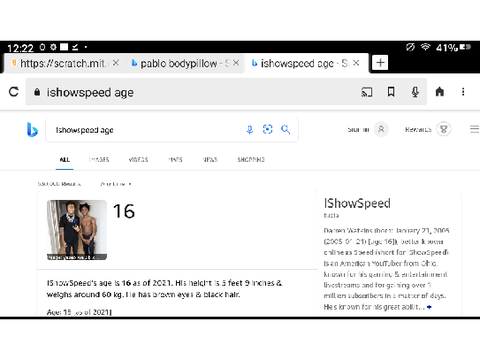Click Bing search box microphone icon
Viewport: 480px width, 360px height.
(x=250, y=130)
